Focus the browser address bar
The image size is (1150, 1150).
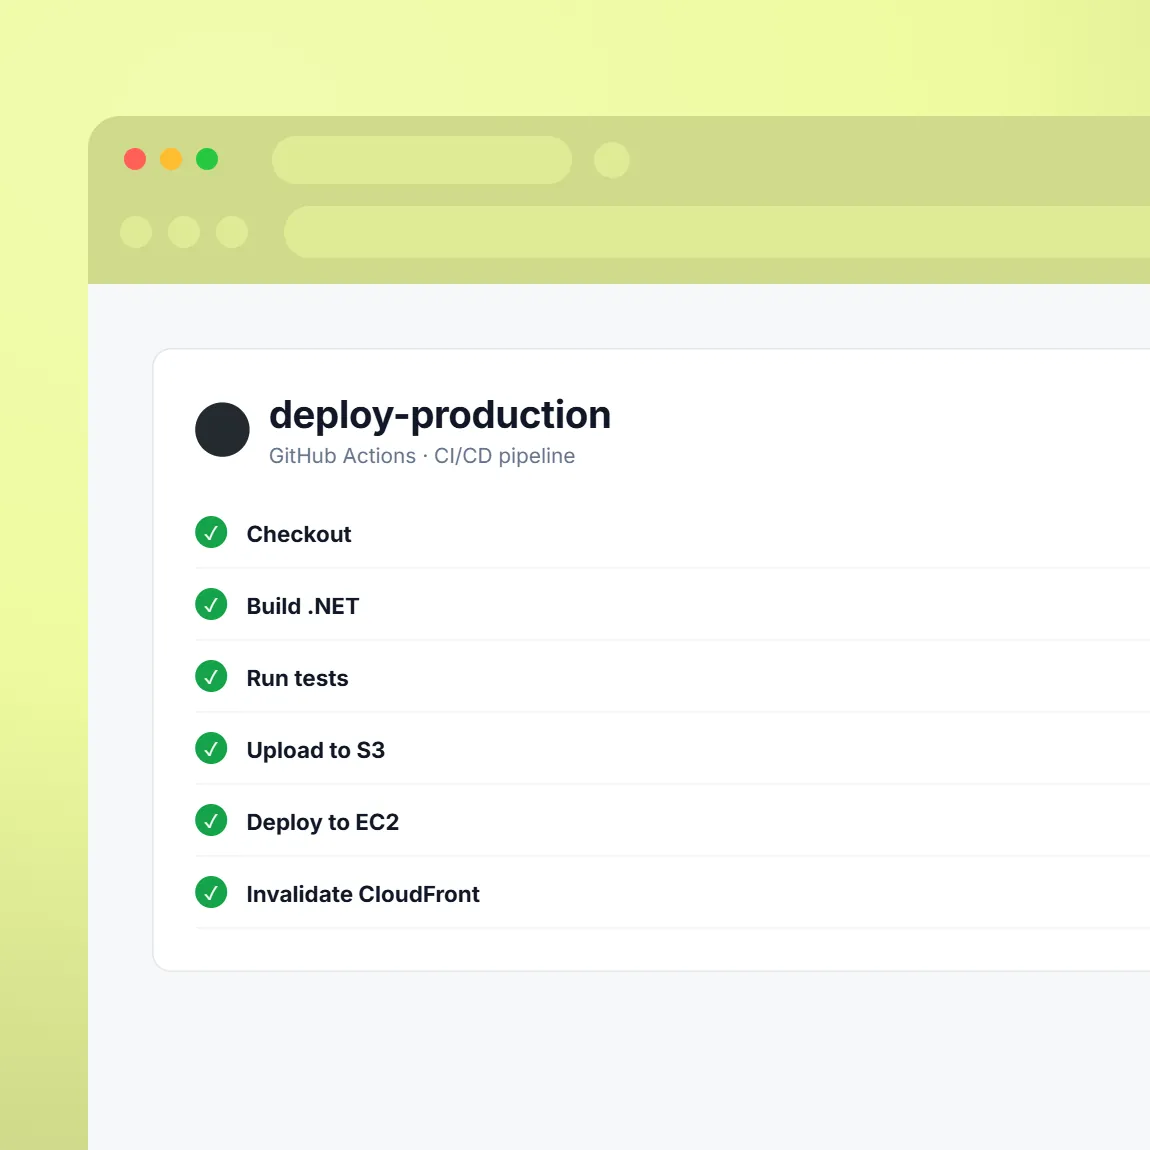tap(717, 232)
